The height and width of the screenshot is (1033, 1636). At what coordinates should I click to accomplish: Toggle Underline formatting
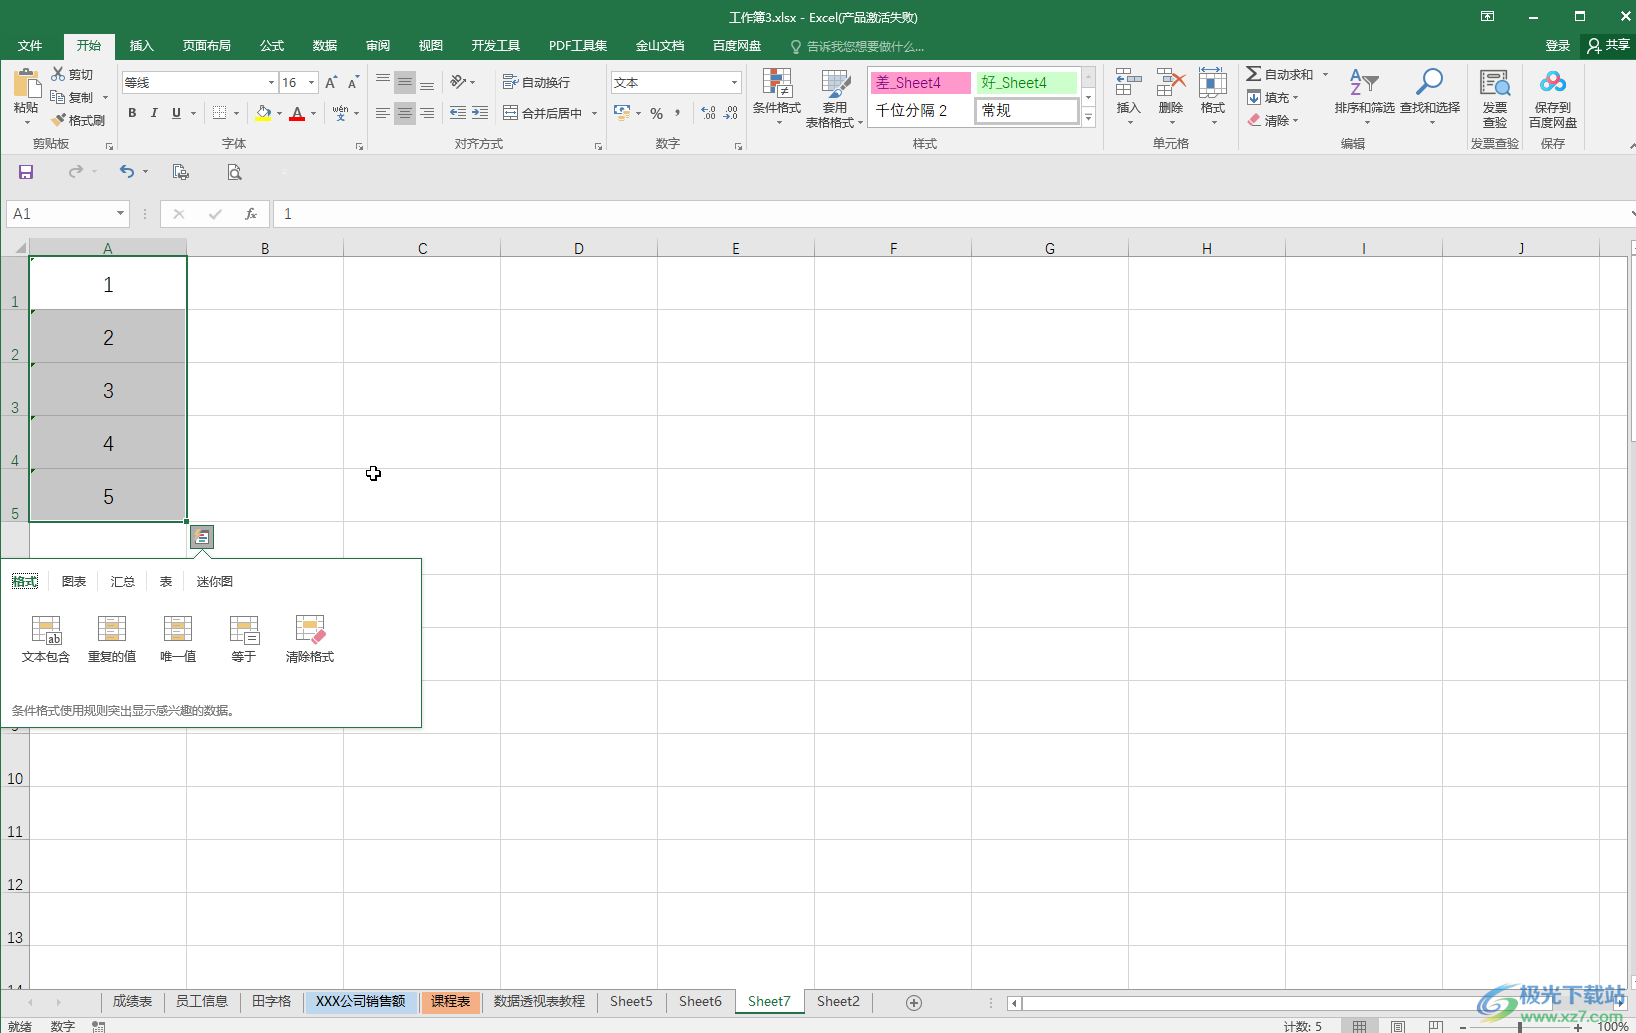click(176, 113)
